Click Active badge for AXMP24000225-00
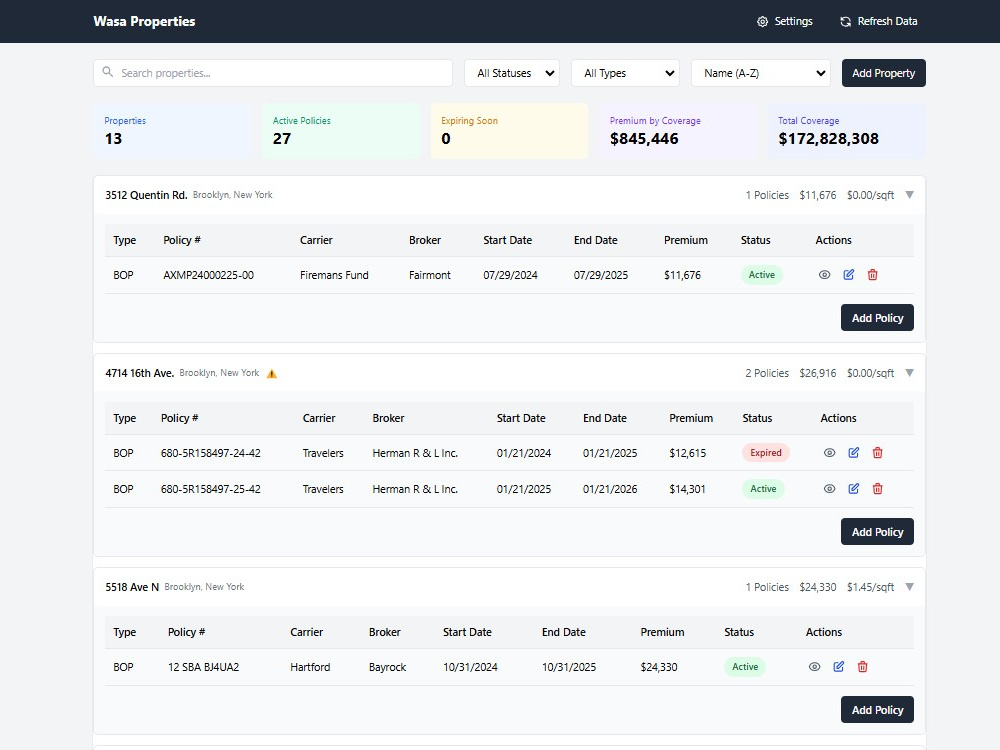Viewport: 1000px width, 750px height. click(761, 275)
